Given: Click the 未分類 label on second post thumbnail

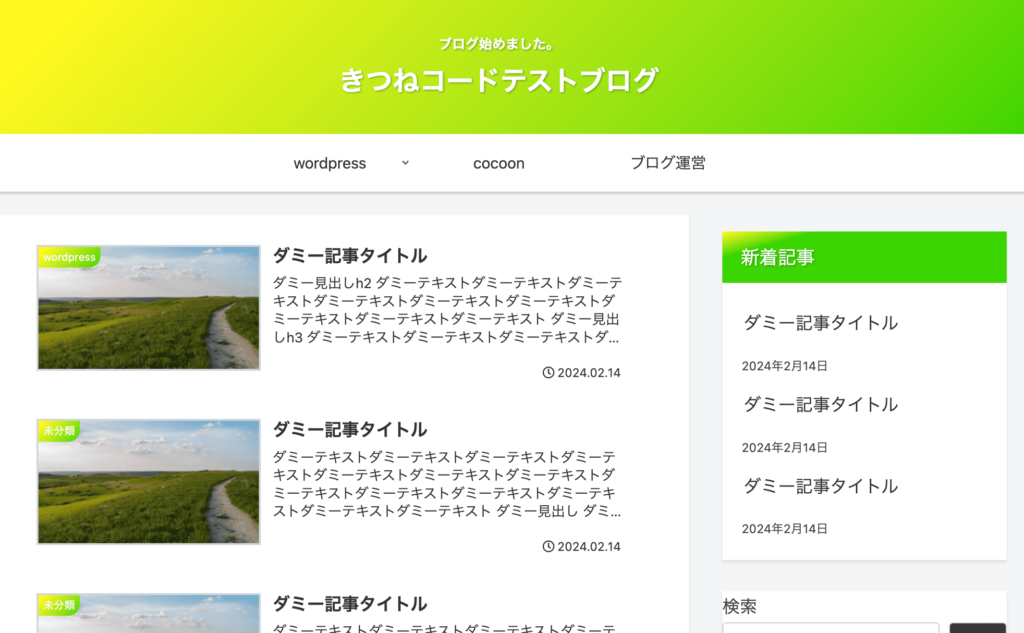Looking at the screenshot, I should click(59, 430).
